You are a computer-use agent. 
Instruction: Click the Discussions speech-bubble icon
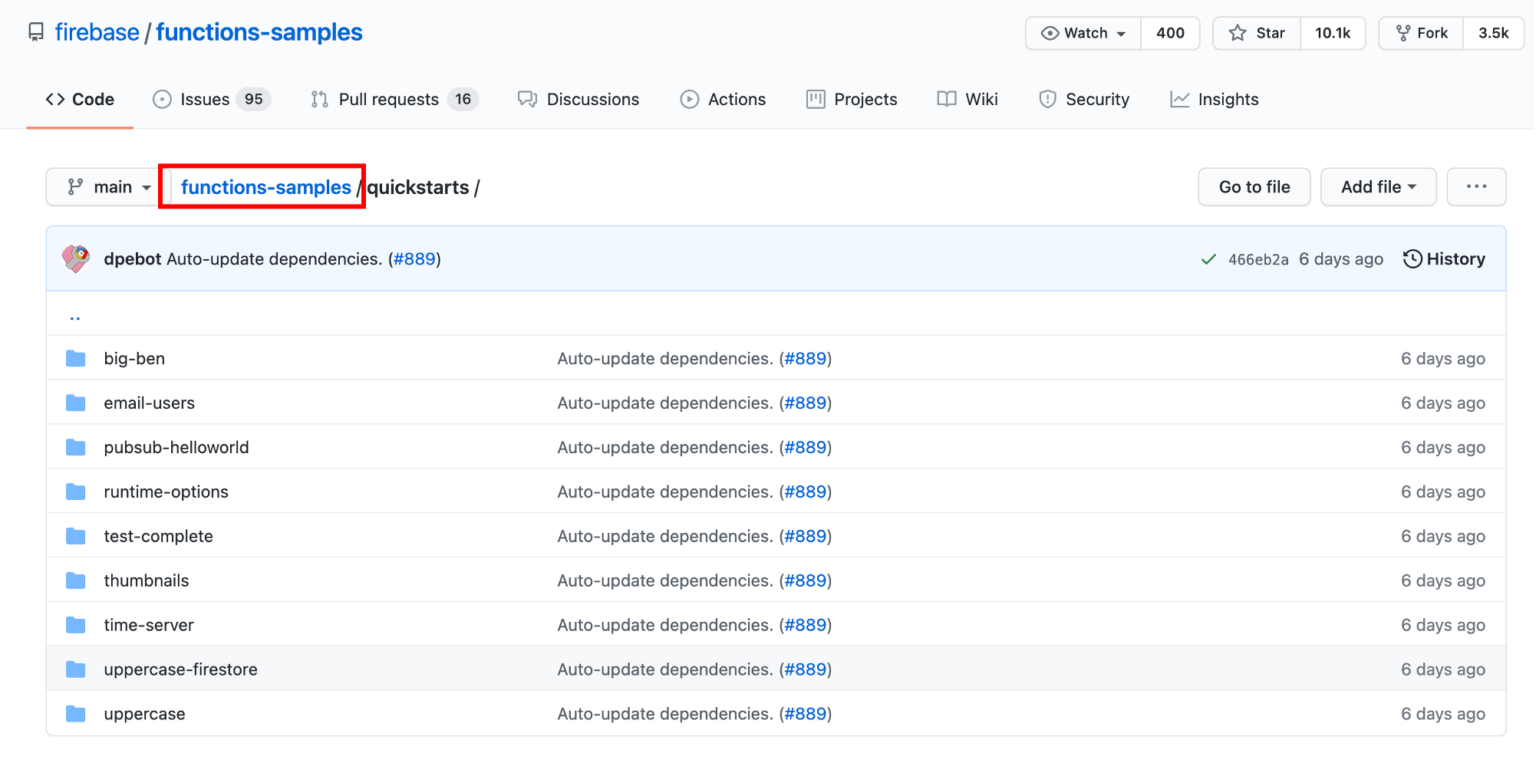point(528,99)
